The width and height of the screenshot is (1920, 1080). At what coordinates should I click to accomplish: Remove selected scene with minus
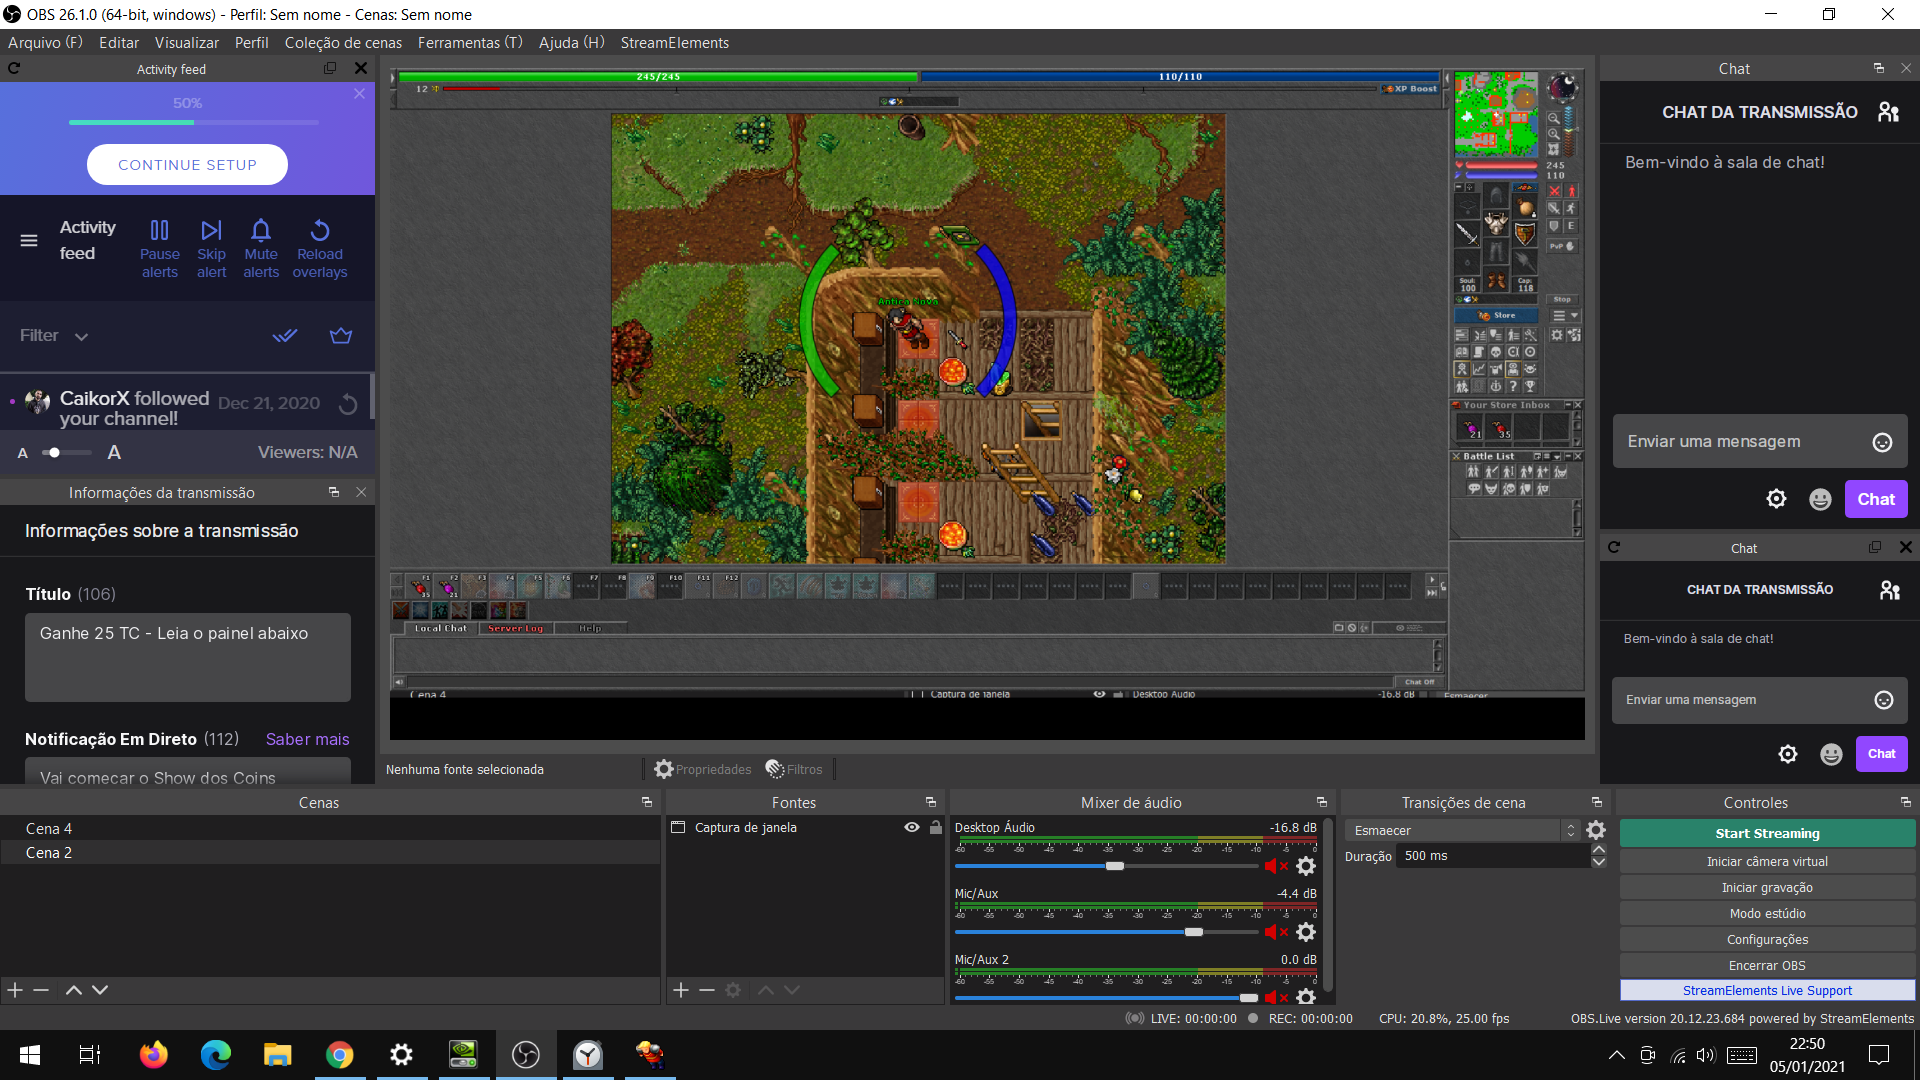[x=41, y=990]
